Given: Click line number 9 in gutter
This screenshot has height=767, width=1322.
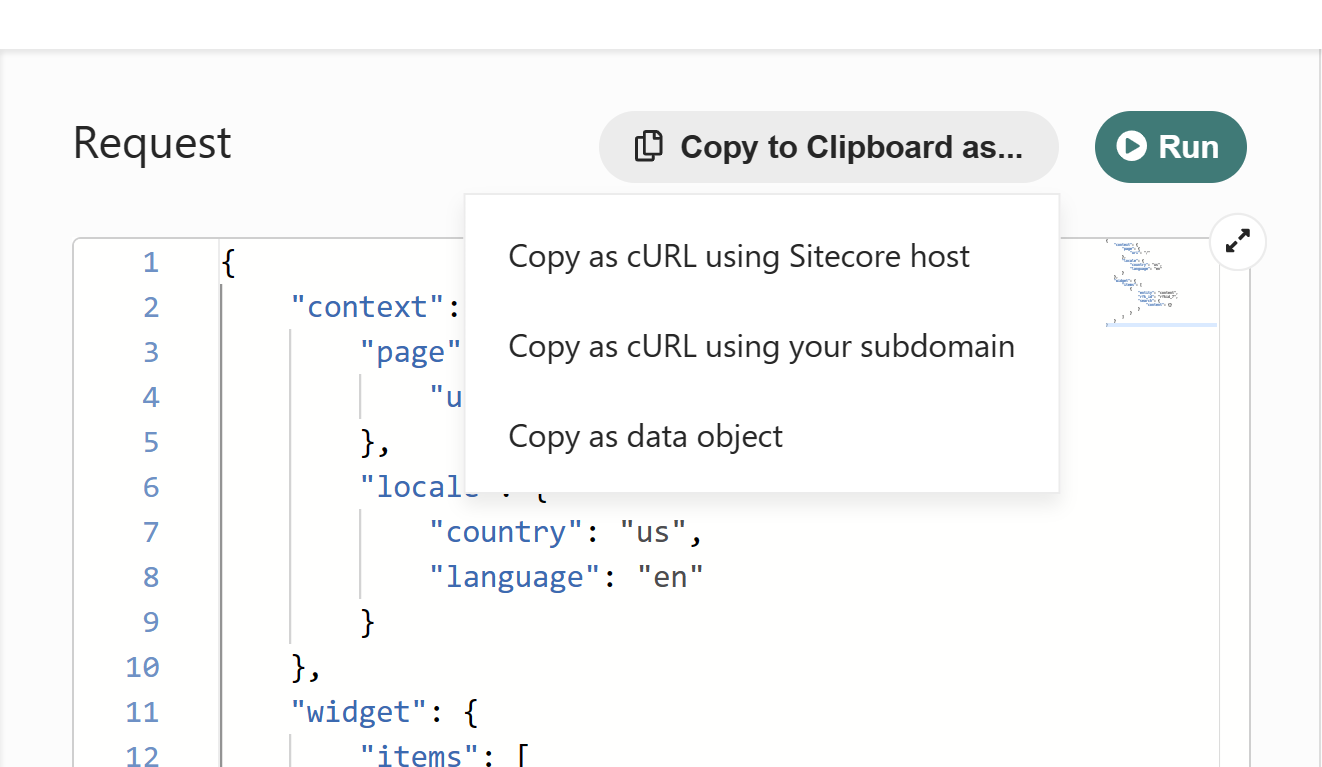Looking at the screenshot, I should (151, 622).
